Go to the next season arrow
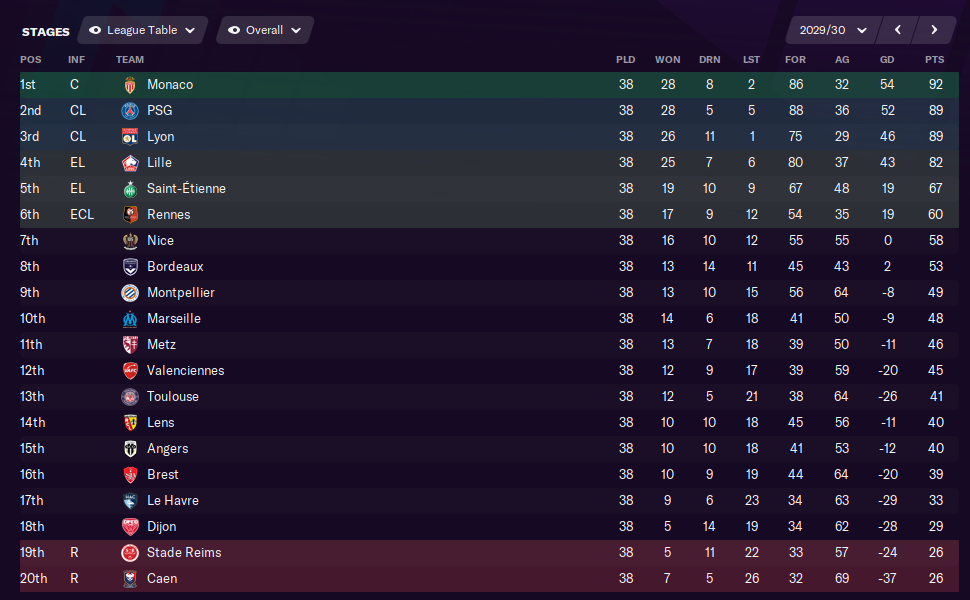Screen dimensions: 970x600 tap(934, 30)
